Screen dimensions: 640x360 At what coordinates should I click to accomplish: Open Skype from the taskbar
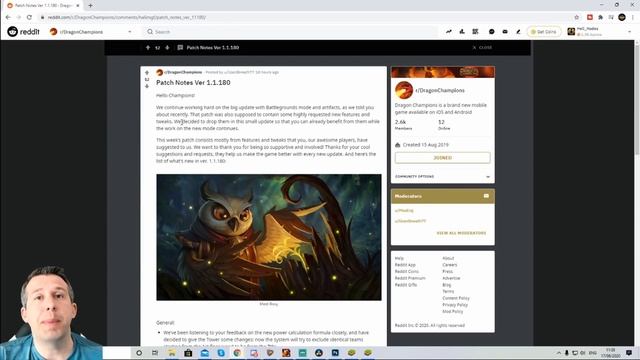221,353
